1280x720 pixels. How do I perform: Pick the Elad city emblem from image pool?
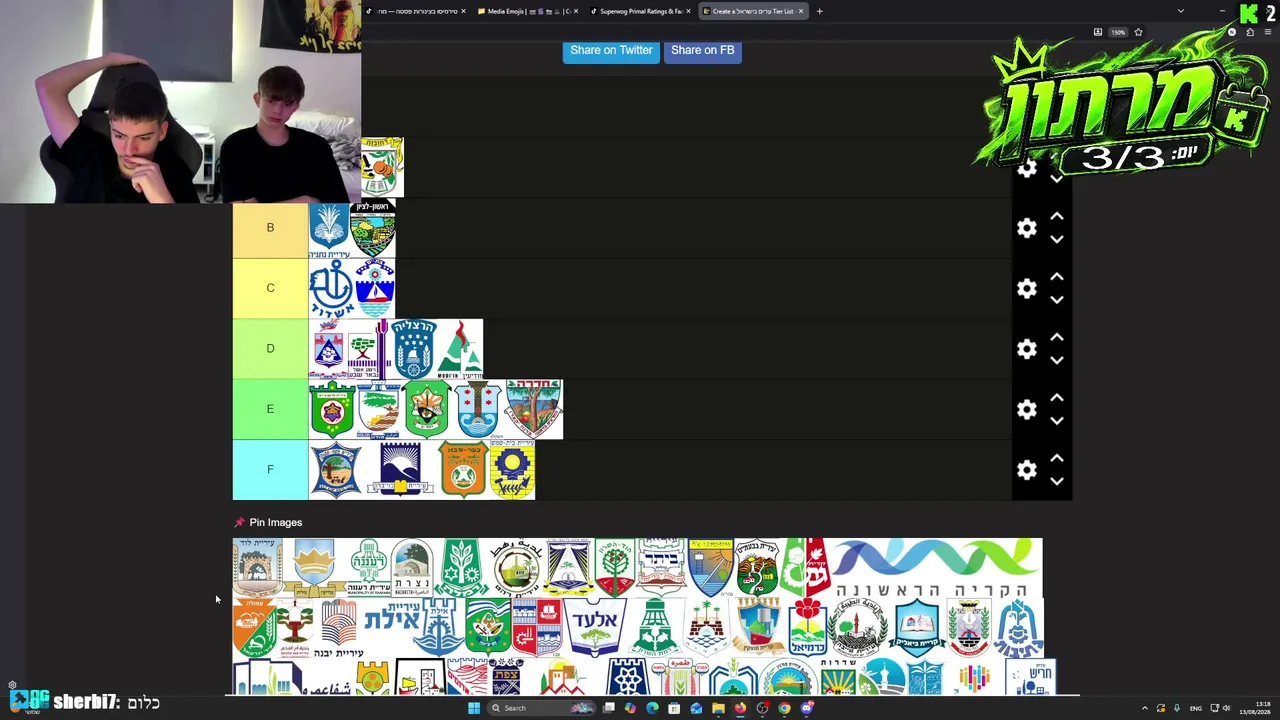pos(595,627)
